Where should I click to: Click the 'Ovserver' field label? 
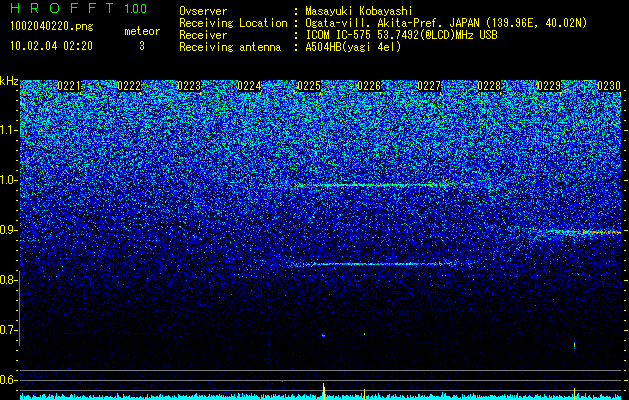(203, 12)
